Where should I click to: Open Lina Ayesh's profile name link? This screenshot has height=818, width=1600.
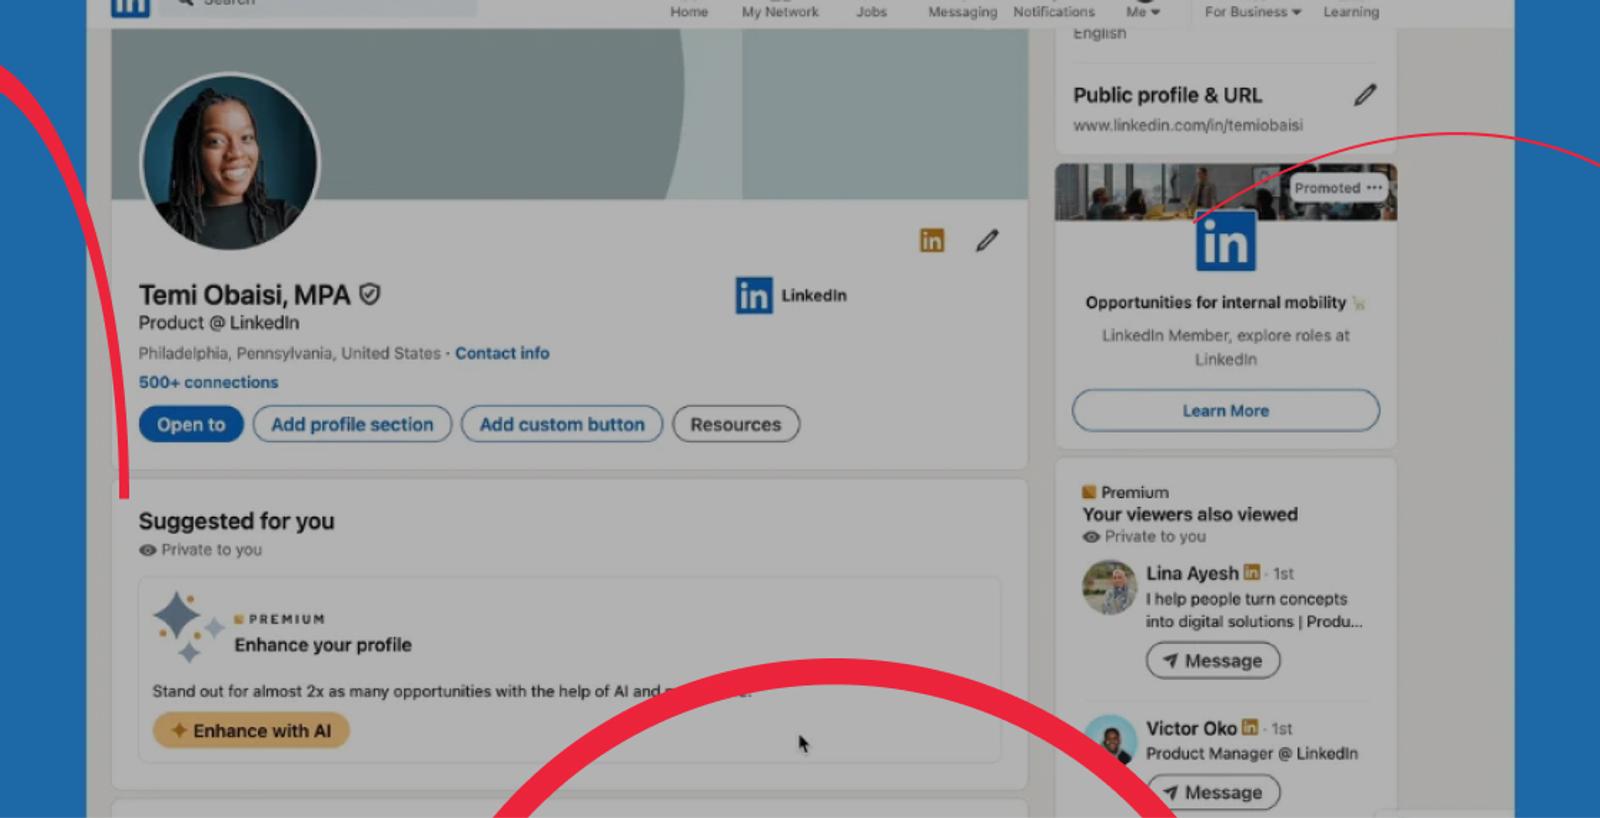[1192, 573]
